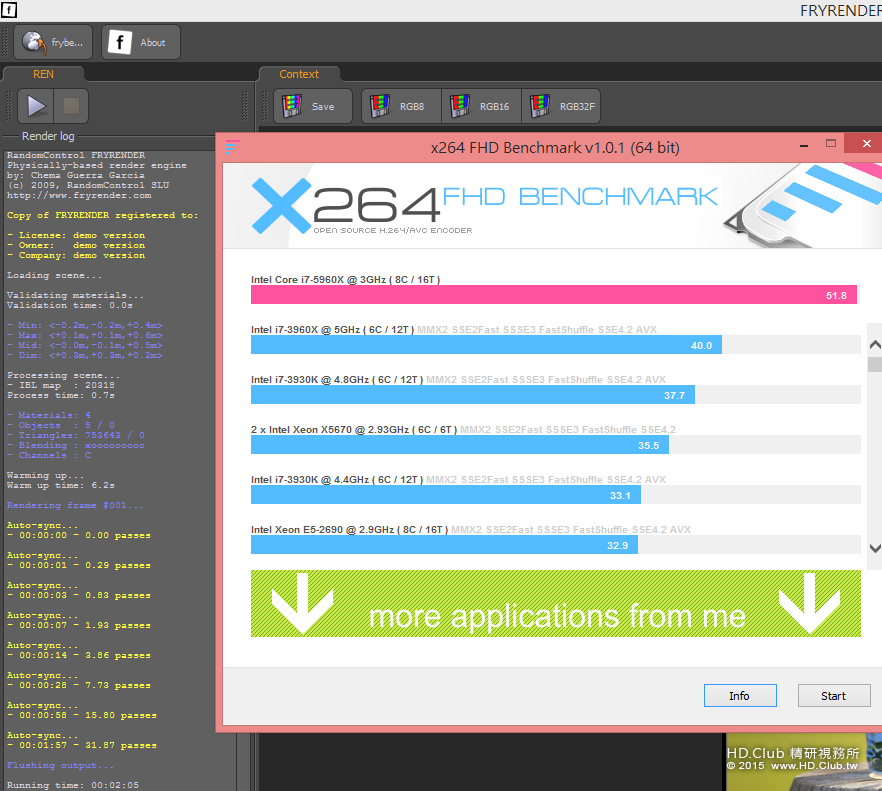Open the About dialog

coord(141,42)
